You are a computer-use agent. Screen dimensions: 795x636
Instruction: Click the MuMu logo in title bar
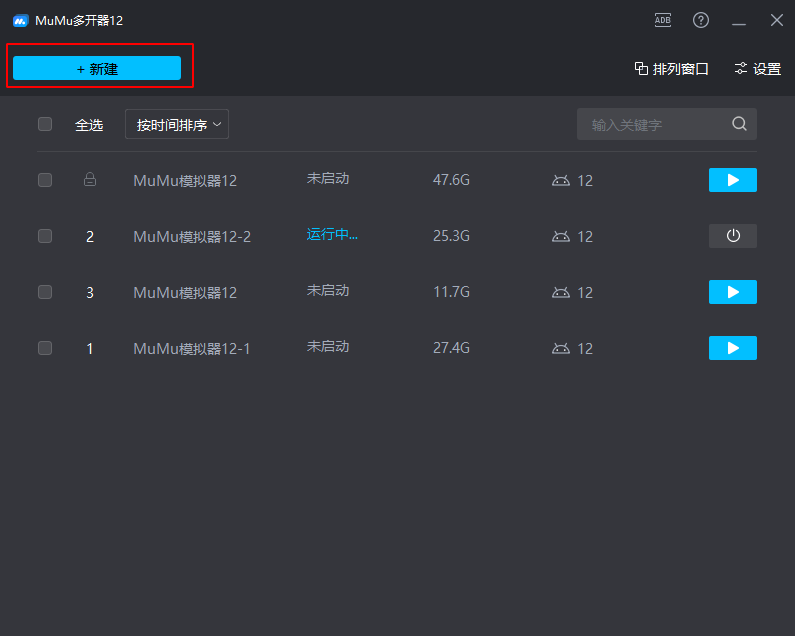20,21
